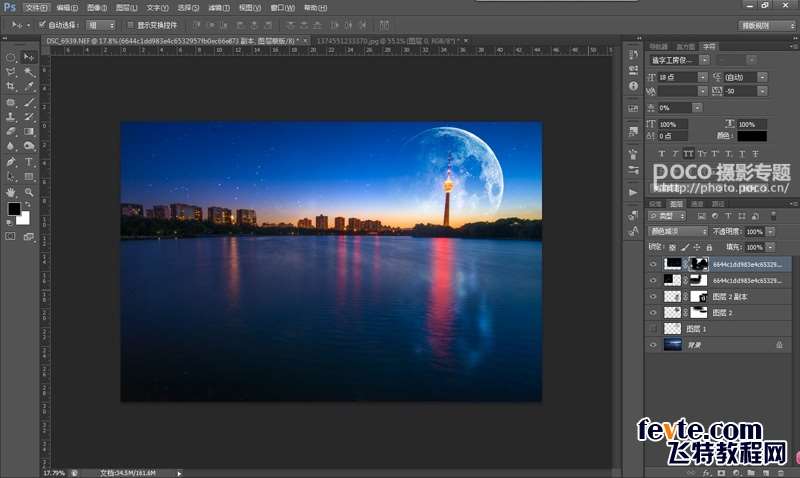
Task: Toggle the All Caps TT style
Action: coord(688,154)
